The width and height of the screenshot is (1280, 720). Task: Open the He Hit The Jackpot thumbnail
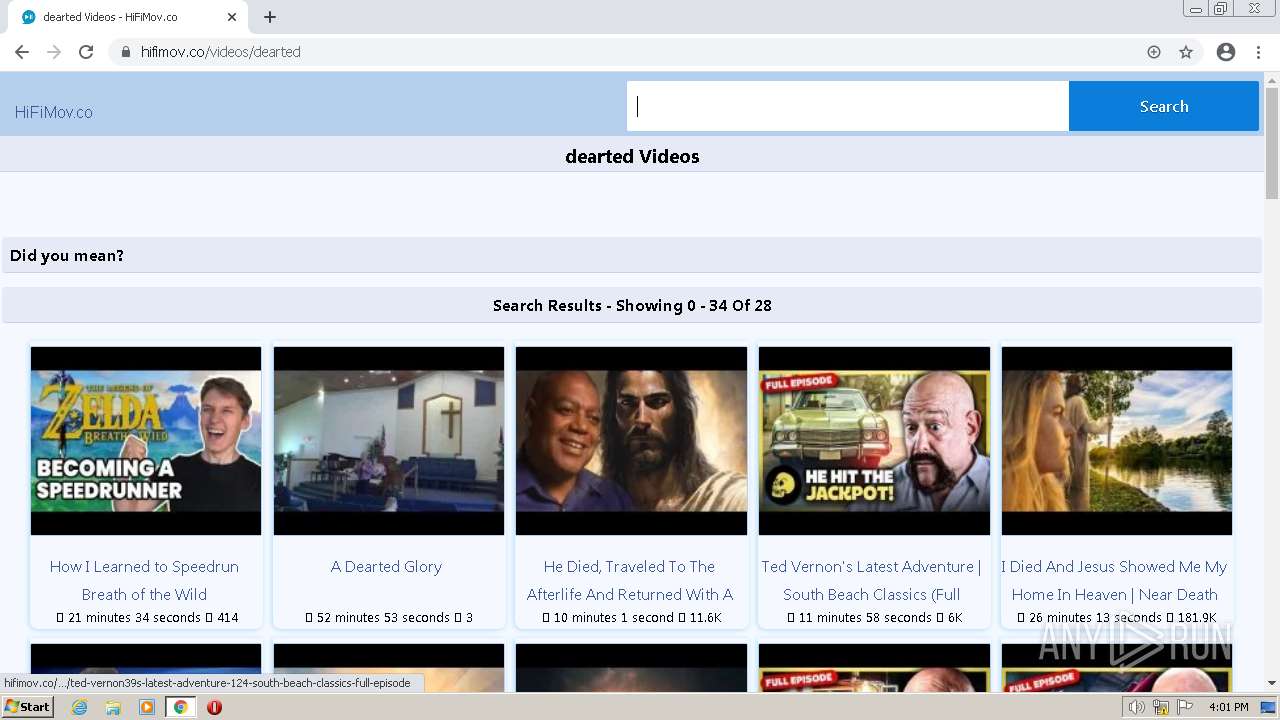[x=874, y=441]
